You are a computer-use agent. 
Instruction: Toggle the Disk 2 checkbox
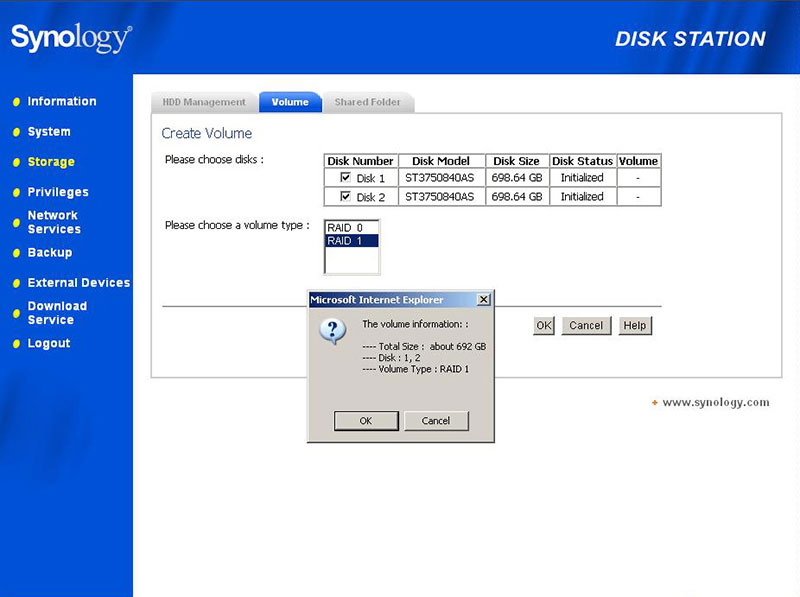345,196
